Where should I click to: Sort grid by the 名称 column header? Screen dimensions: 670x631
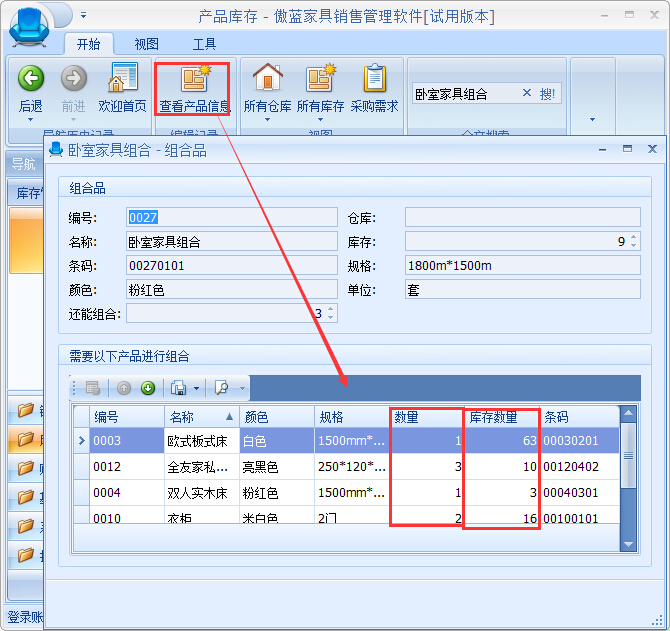tap(200, 417)
